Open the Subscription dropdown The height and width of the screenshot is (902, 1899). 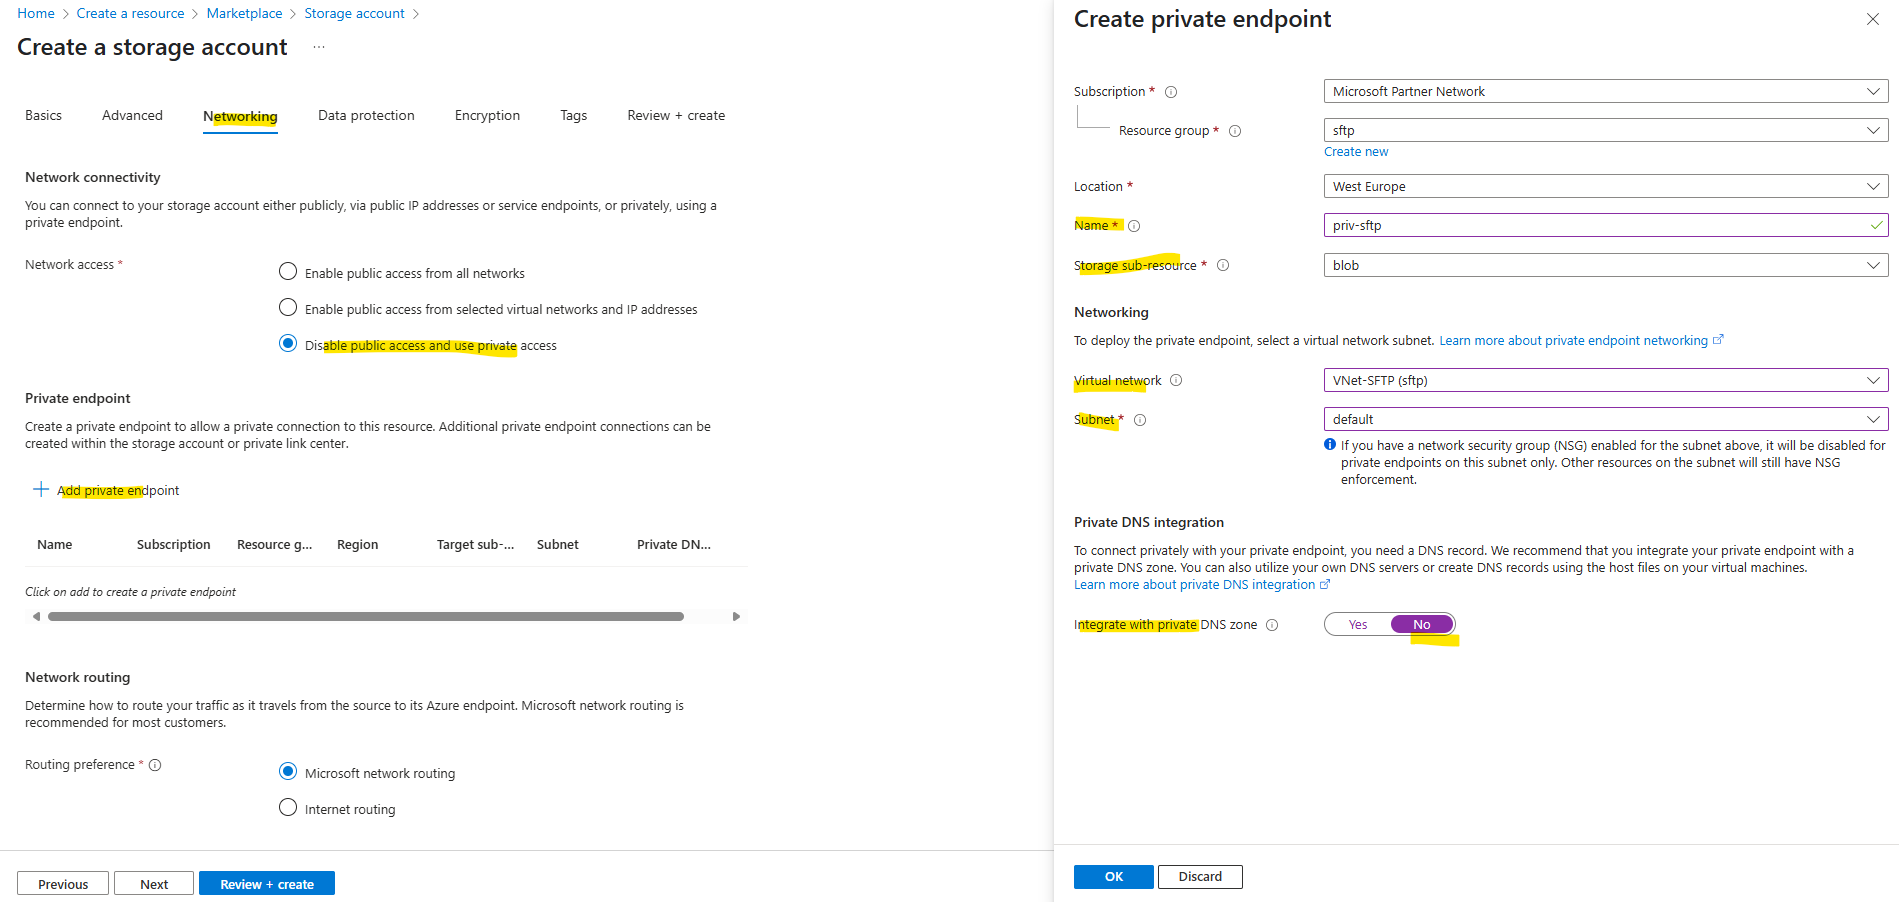pyautogui.click(x=1605, y=91)
